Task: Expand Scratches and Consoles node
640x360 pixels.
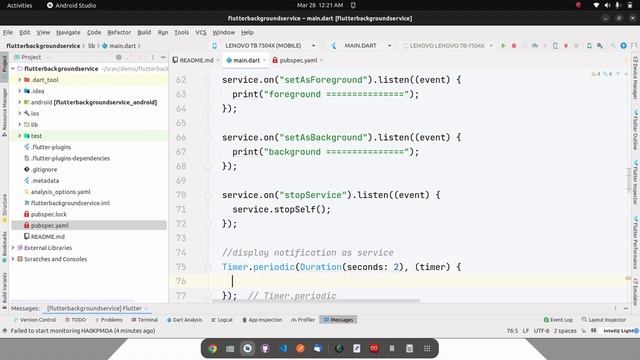Action: click(13, 259)
